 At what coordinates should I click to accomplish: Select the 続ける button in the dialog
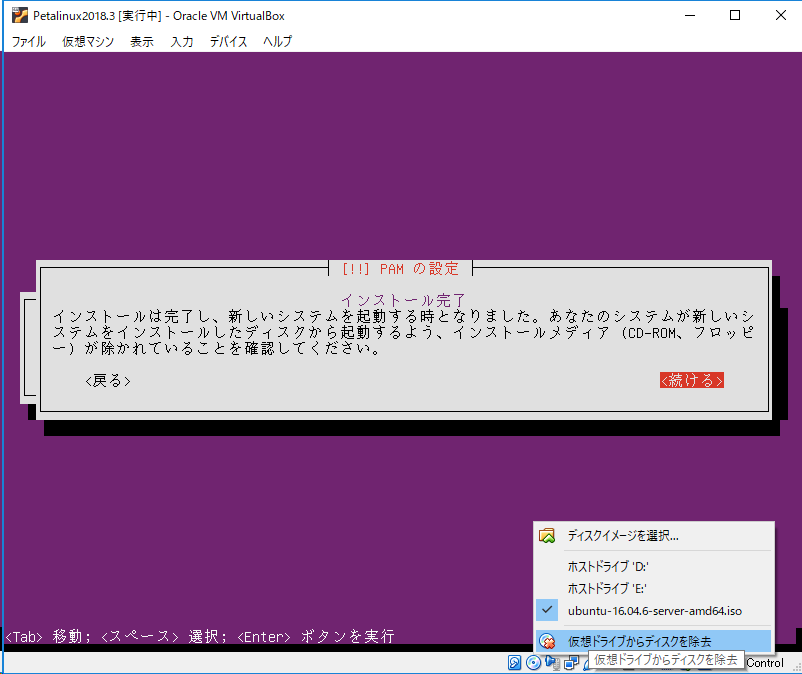(692, 381)
